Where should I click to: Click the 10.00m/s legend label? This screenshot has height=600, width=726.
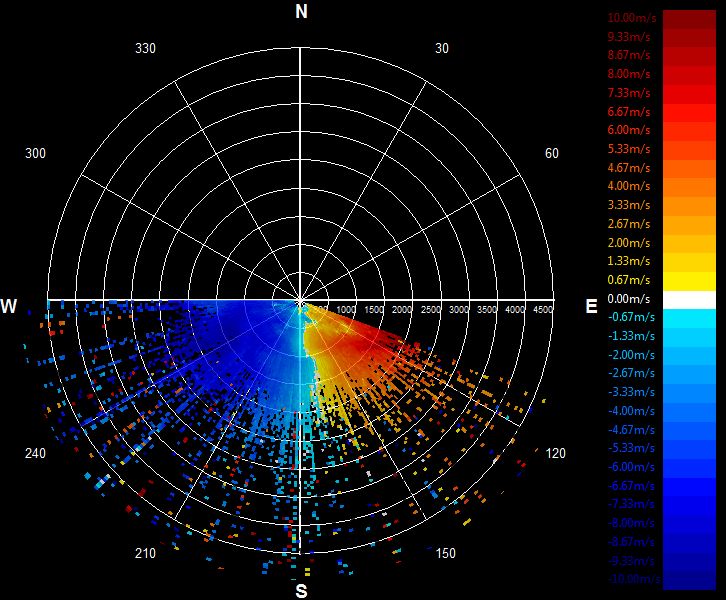click(x=632, y=18)
